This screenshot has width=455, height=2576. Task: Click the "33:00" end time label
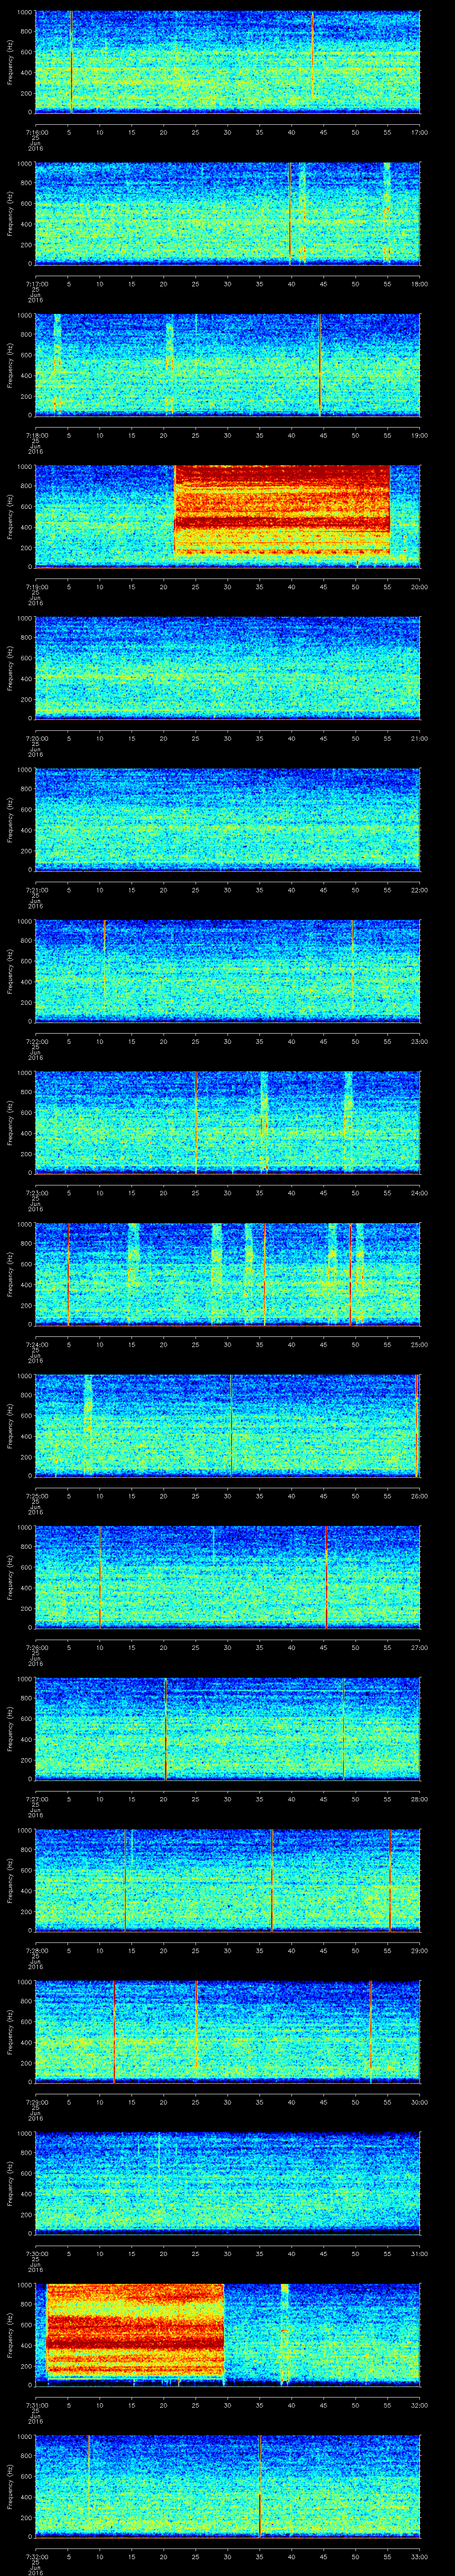[x=419, y=2557]
